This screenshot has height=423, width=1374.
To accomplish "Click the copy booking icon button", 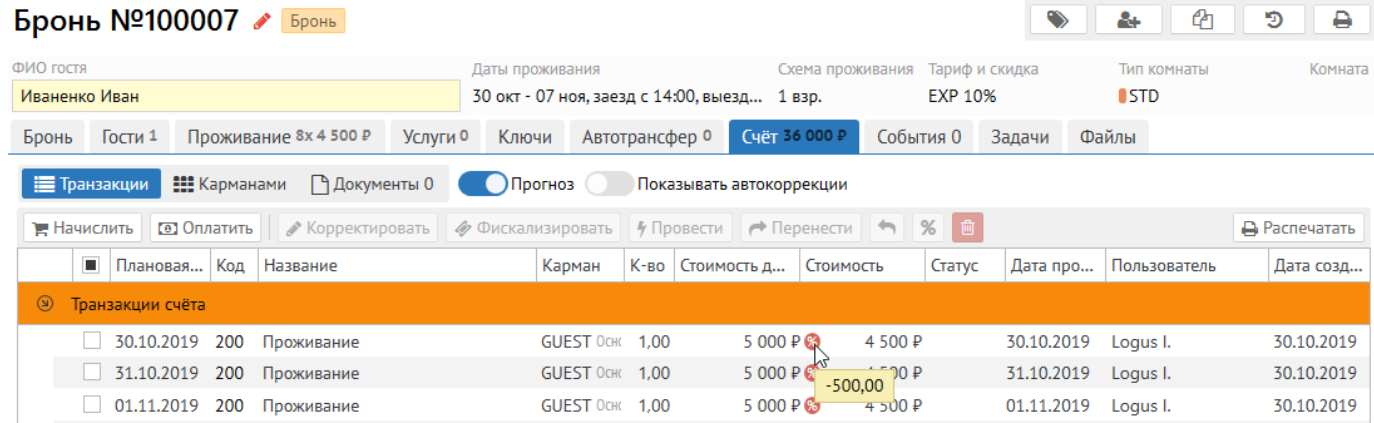I will pyautogui.click(x=1202, y=19).
